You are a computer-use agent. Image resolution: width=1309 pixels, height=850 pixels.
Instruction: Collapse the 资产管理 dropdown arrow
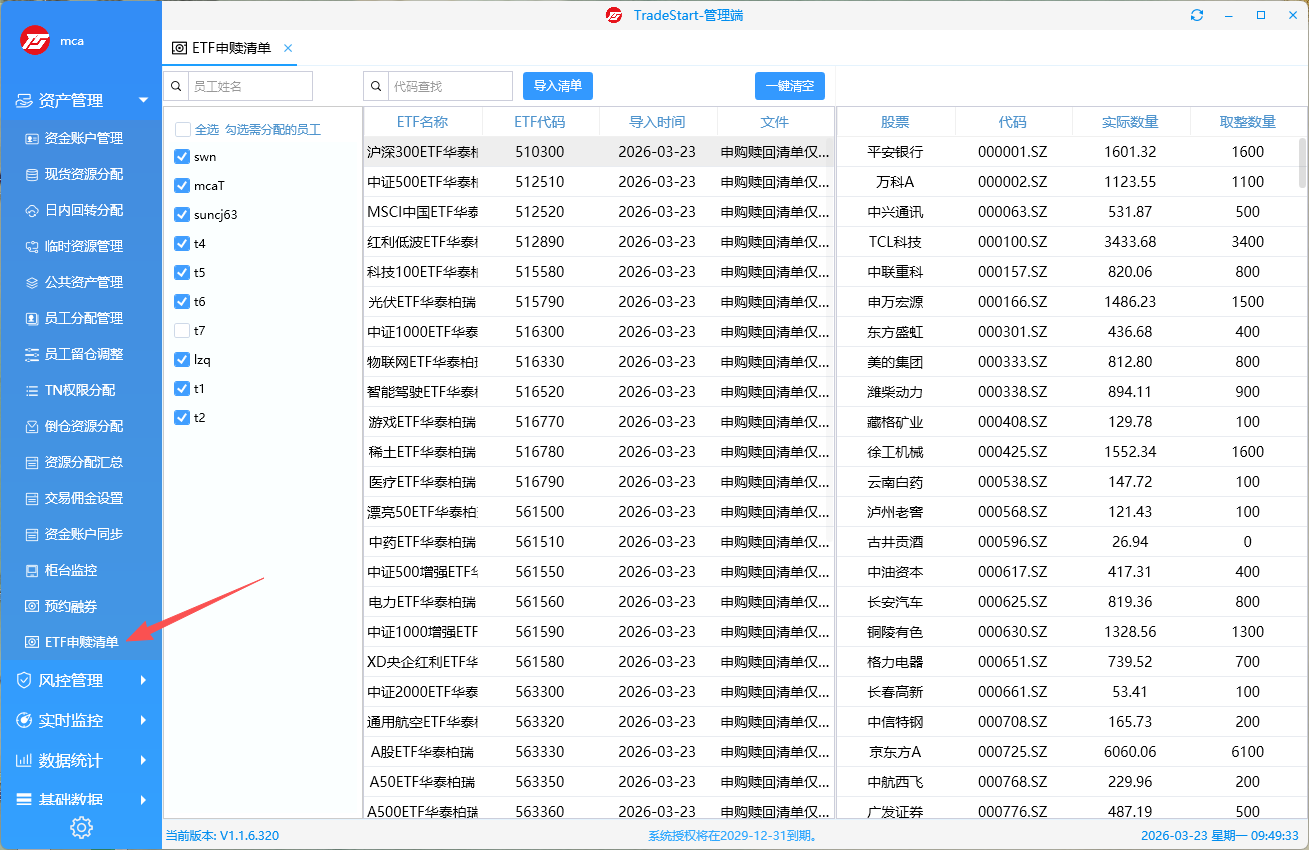click(x=144, y=100)
